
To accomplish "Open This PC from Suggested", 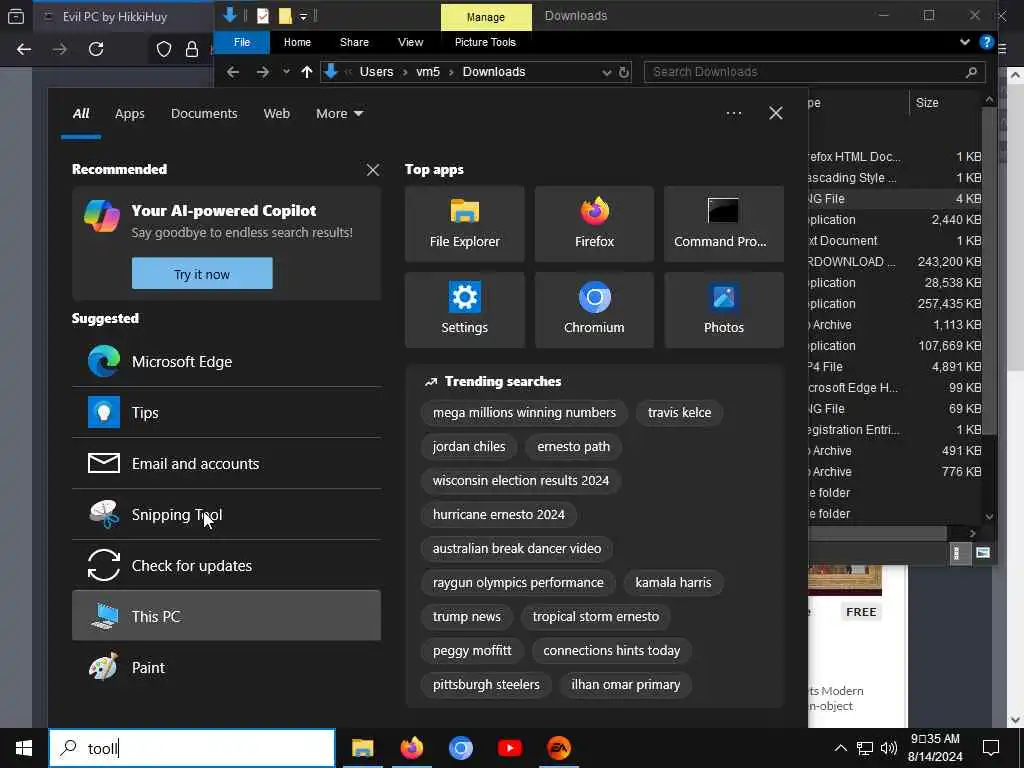I will [x=226, y=616].
